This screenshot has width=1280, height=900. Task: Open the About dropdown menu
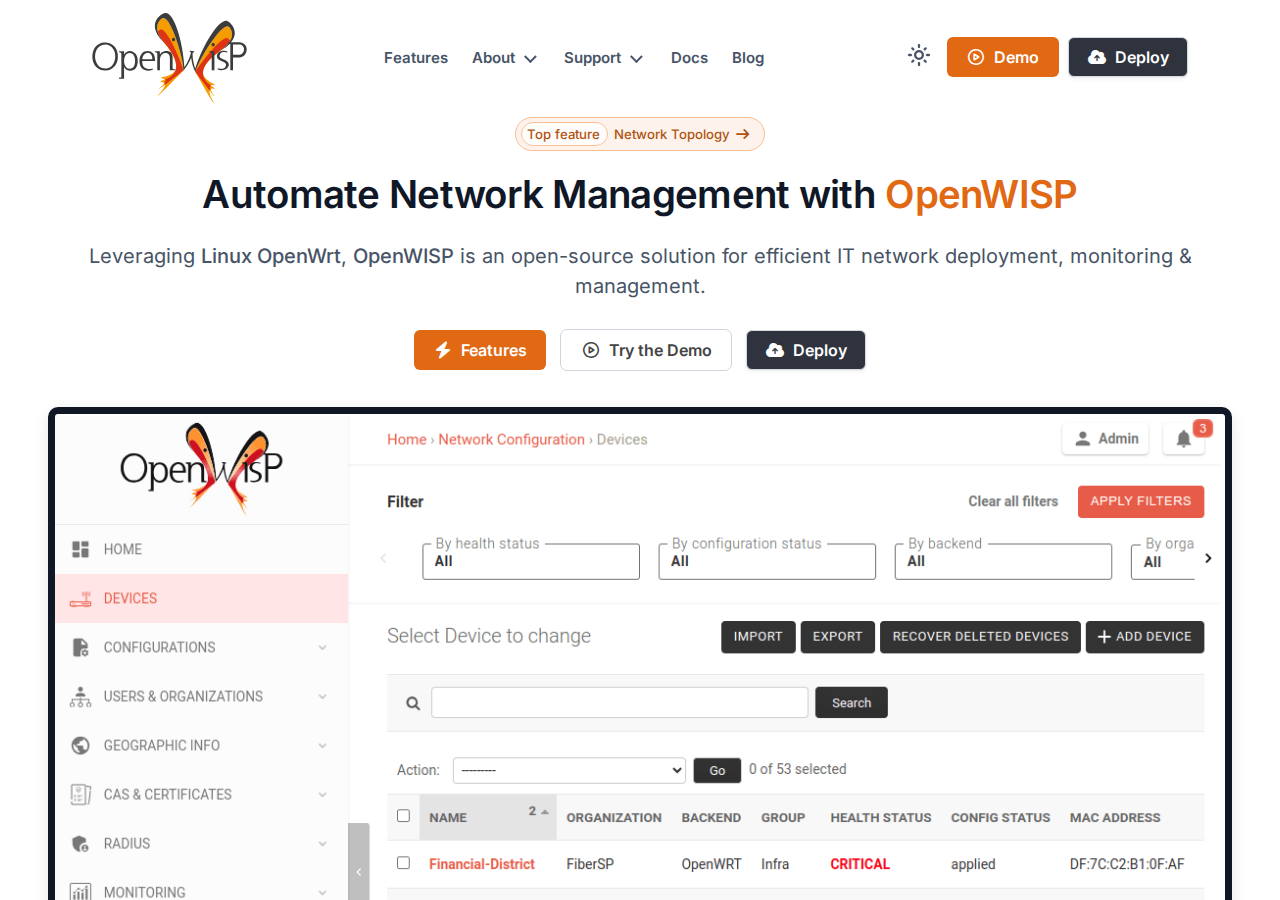tap(505, 58)
